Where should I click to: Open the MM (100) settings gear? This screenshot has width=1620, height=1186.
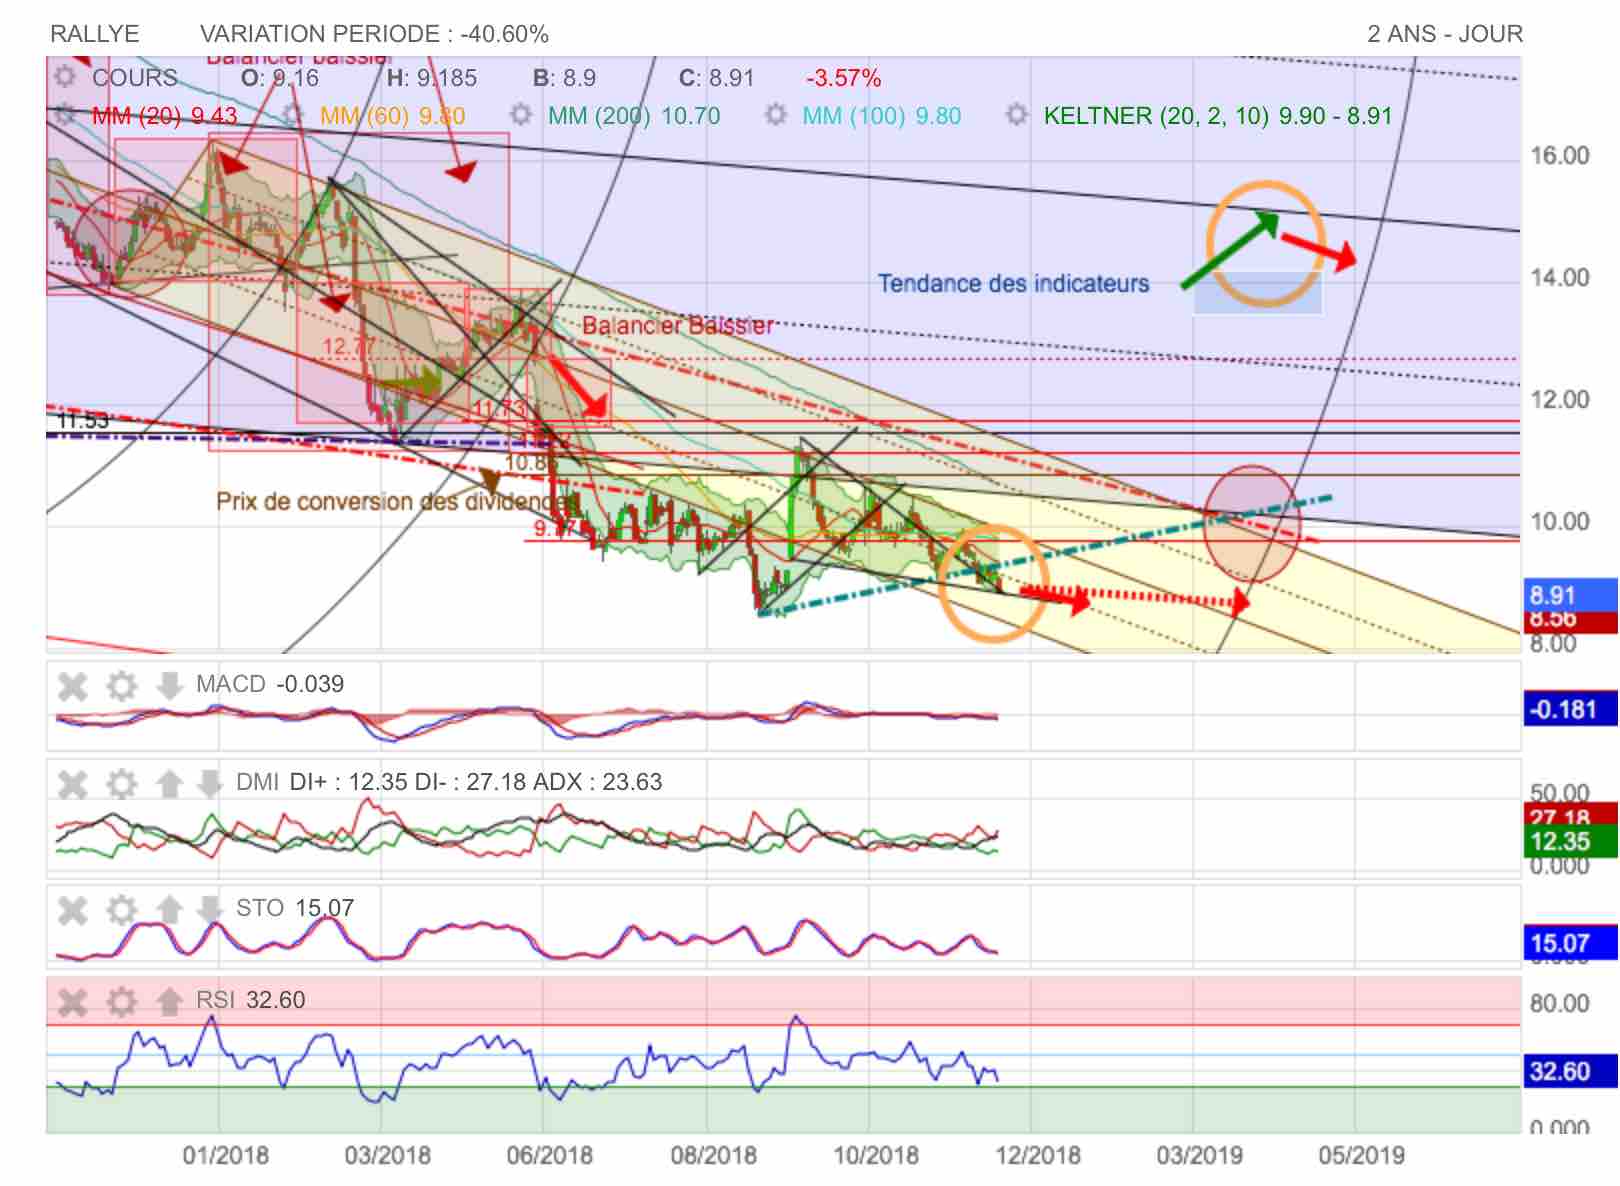point(775,115)
